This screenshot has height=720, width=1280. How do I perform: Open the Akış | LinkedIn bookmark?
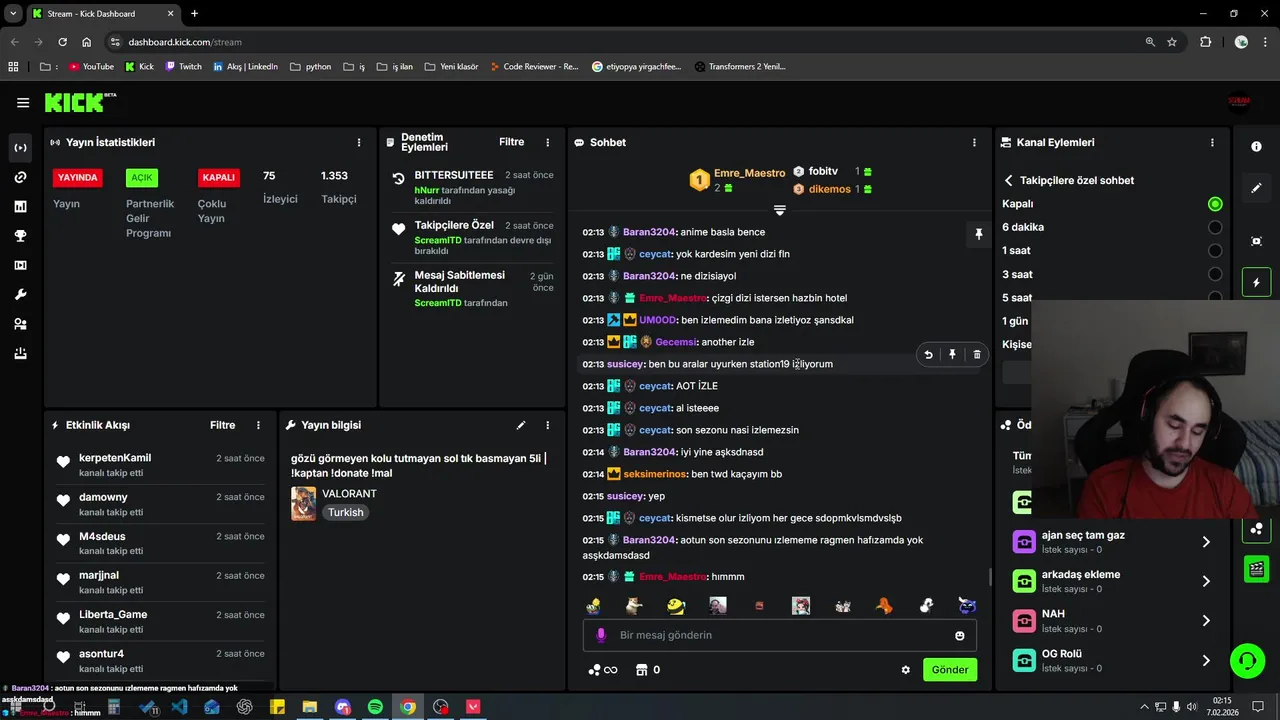point(245,67)
